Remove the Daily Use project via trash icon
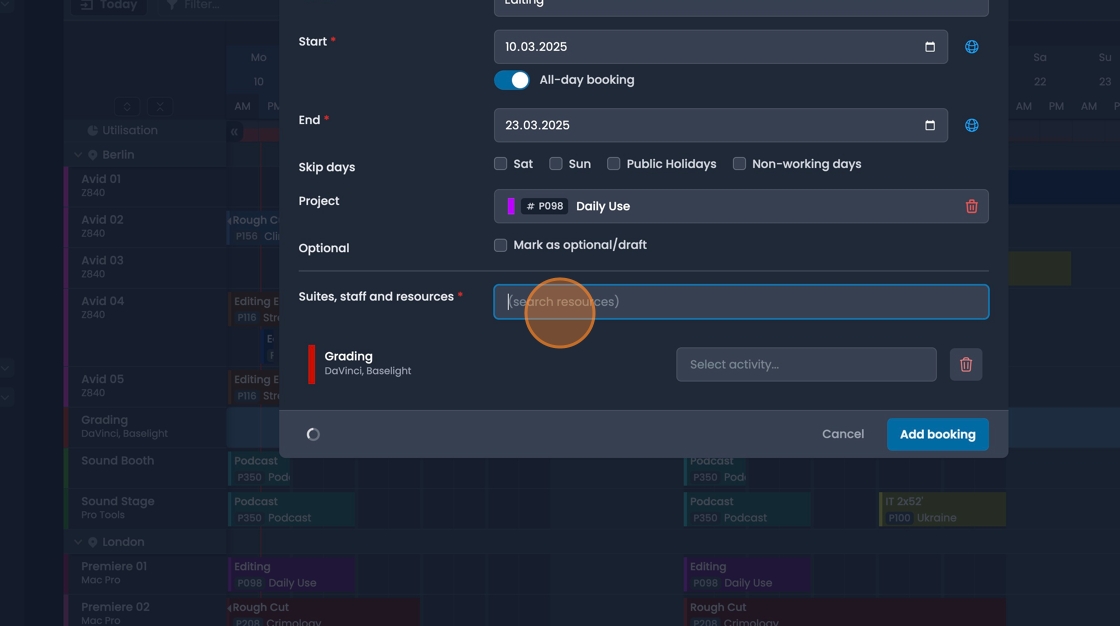 [x=970, y=206]
